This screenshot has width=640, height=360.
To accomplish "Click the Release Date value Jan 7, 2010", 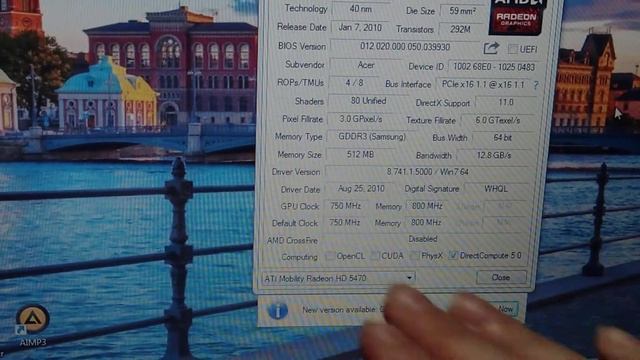I will tap(360, 28).
